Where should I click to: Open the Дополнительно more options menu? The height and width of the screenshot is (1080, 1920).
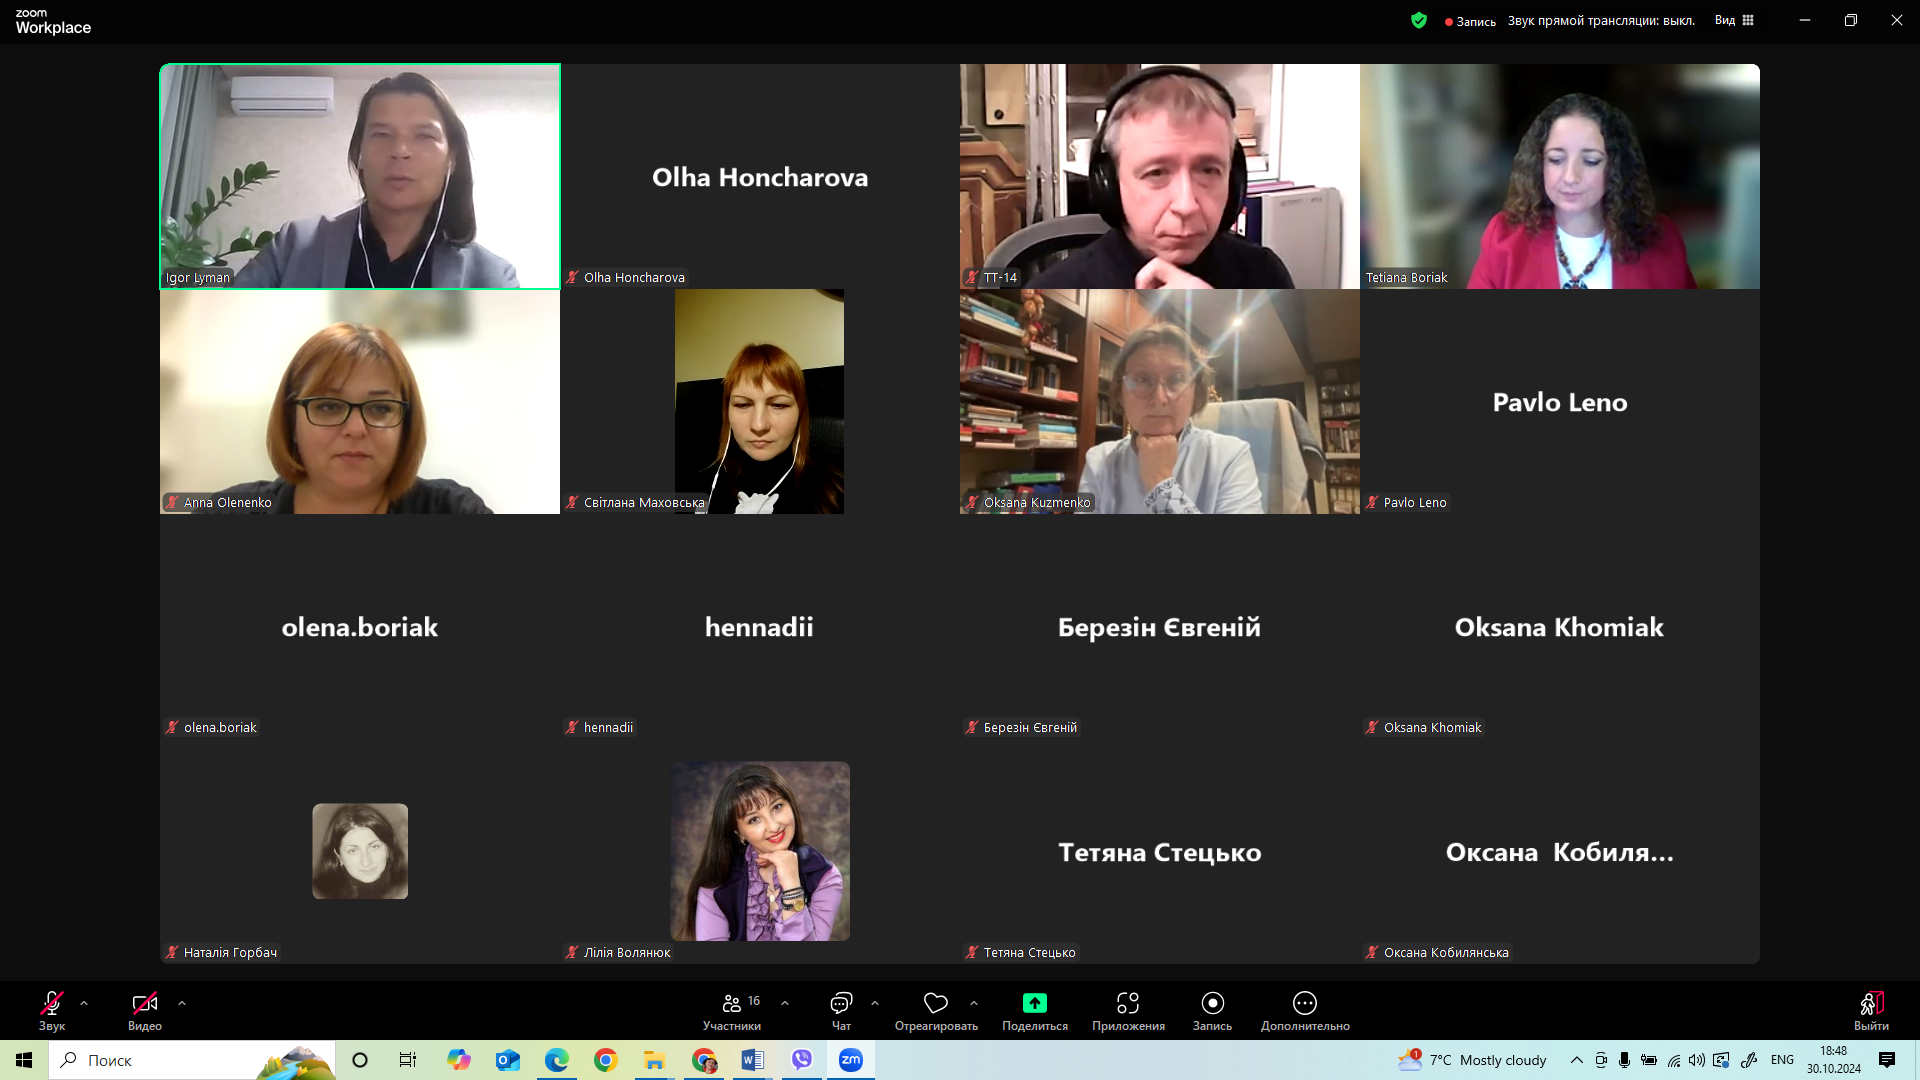tap(1305, 1010)
